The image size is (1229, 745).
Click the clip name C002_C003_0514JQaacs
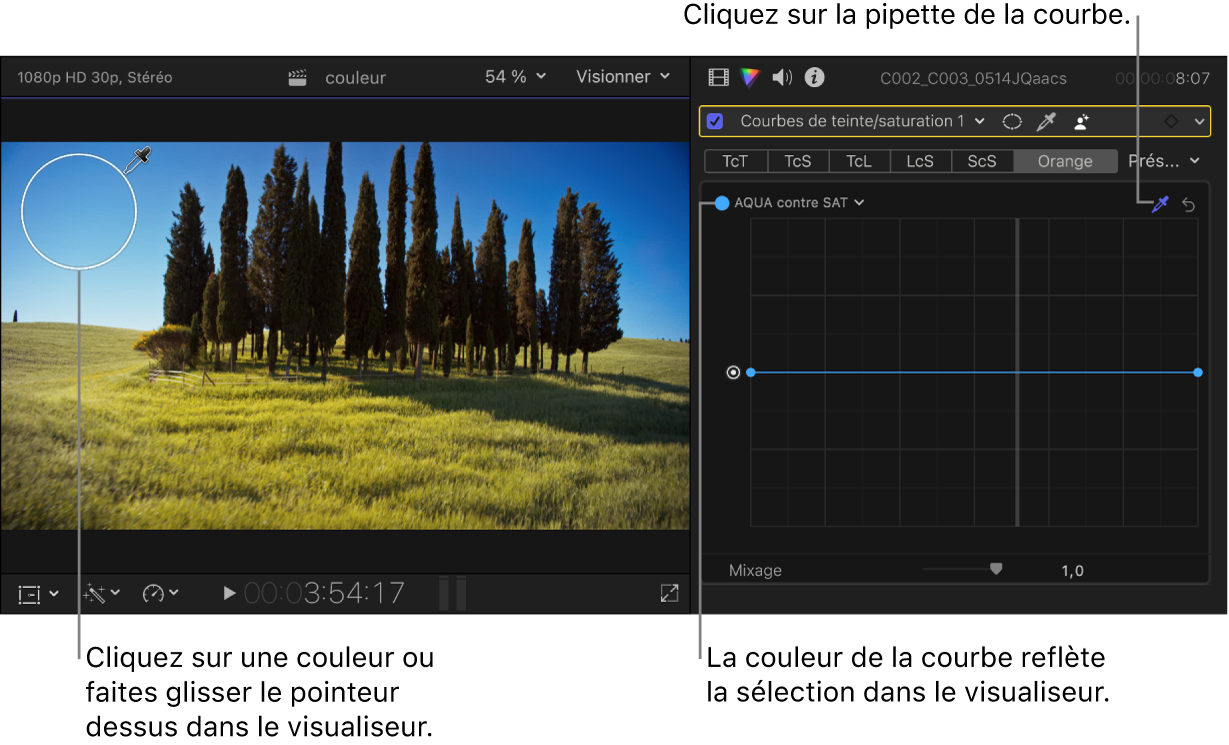pos(973,78)
